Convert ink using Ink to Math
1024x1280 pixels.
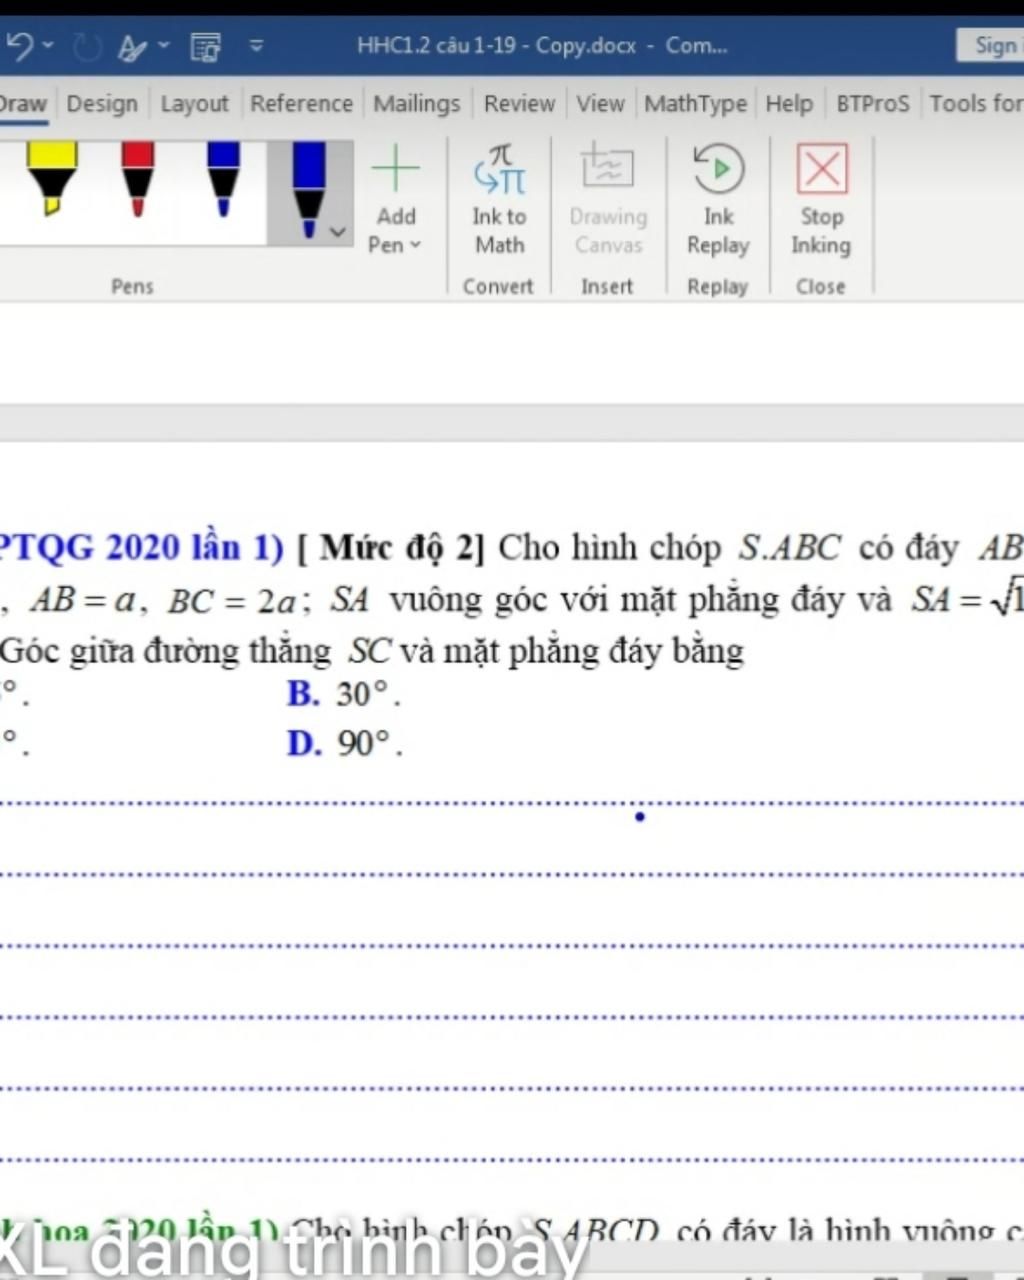pos(499,200)
